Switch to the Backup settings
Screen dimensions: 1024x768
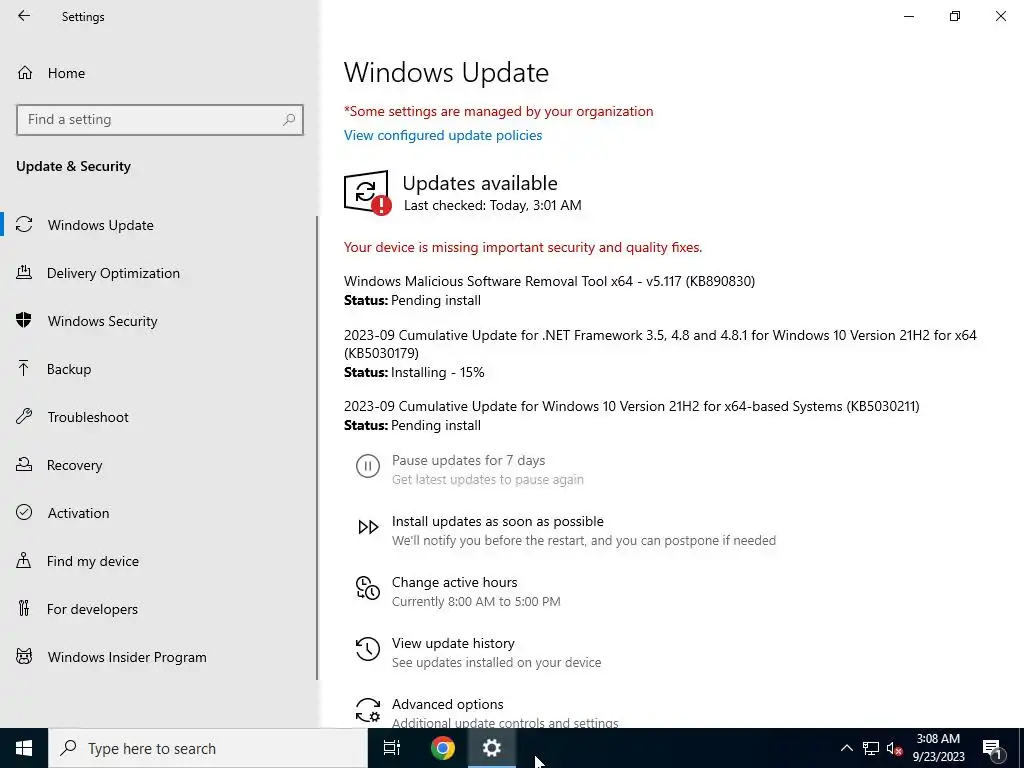(159, 369)
